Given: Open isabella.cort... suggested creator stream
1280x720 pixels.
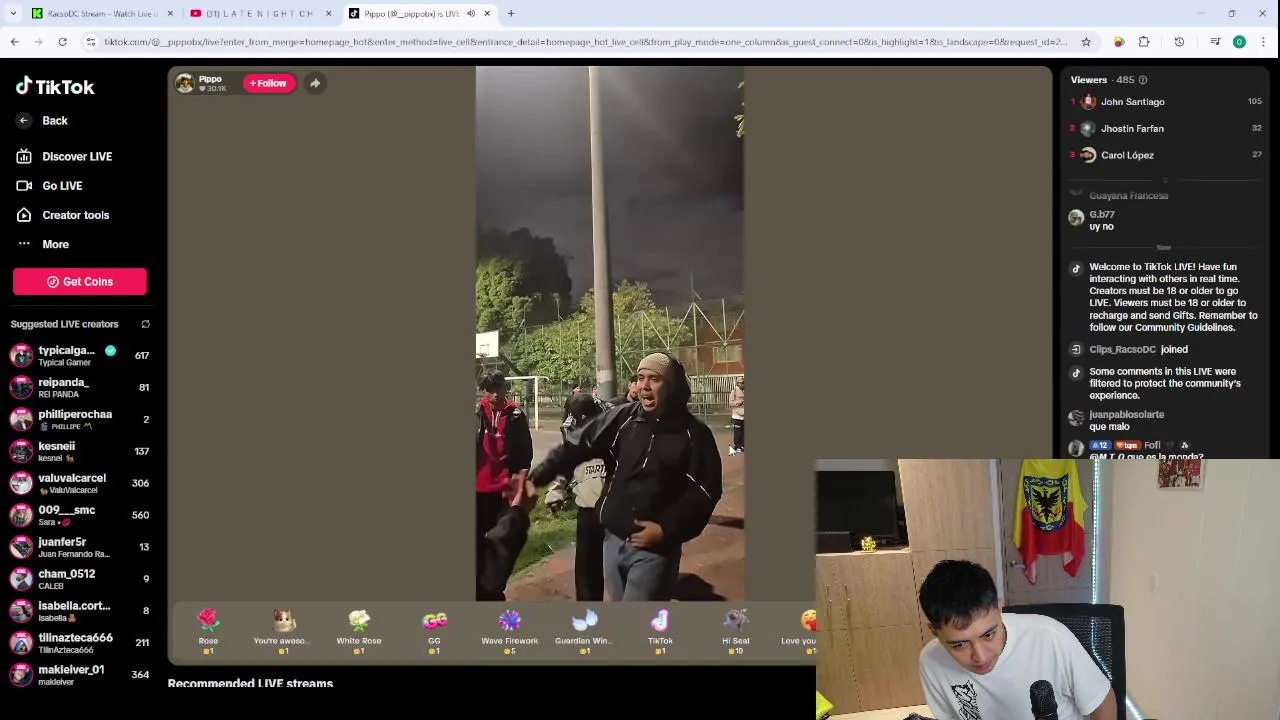Looking at the screenshot, I should [x=80, y=611].
